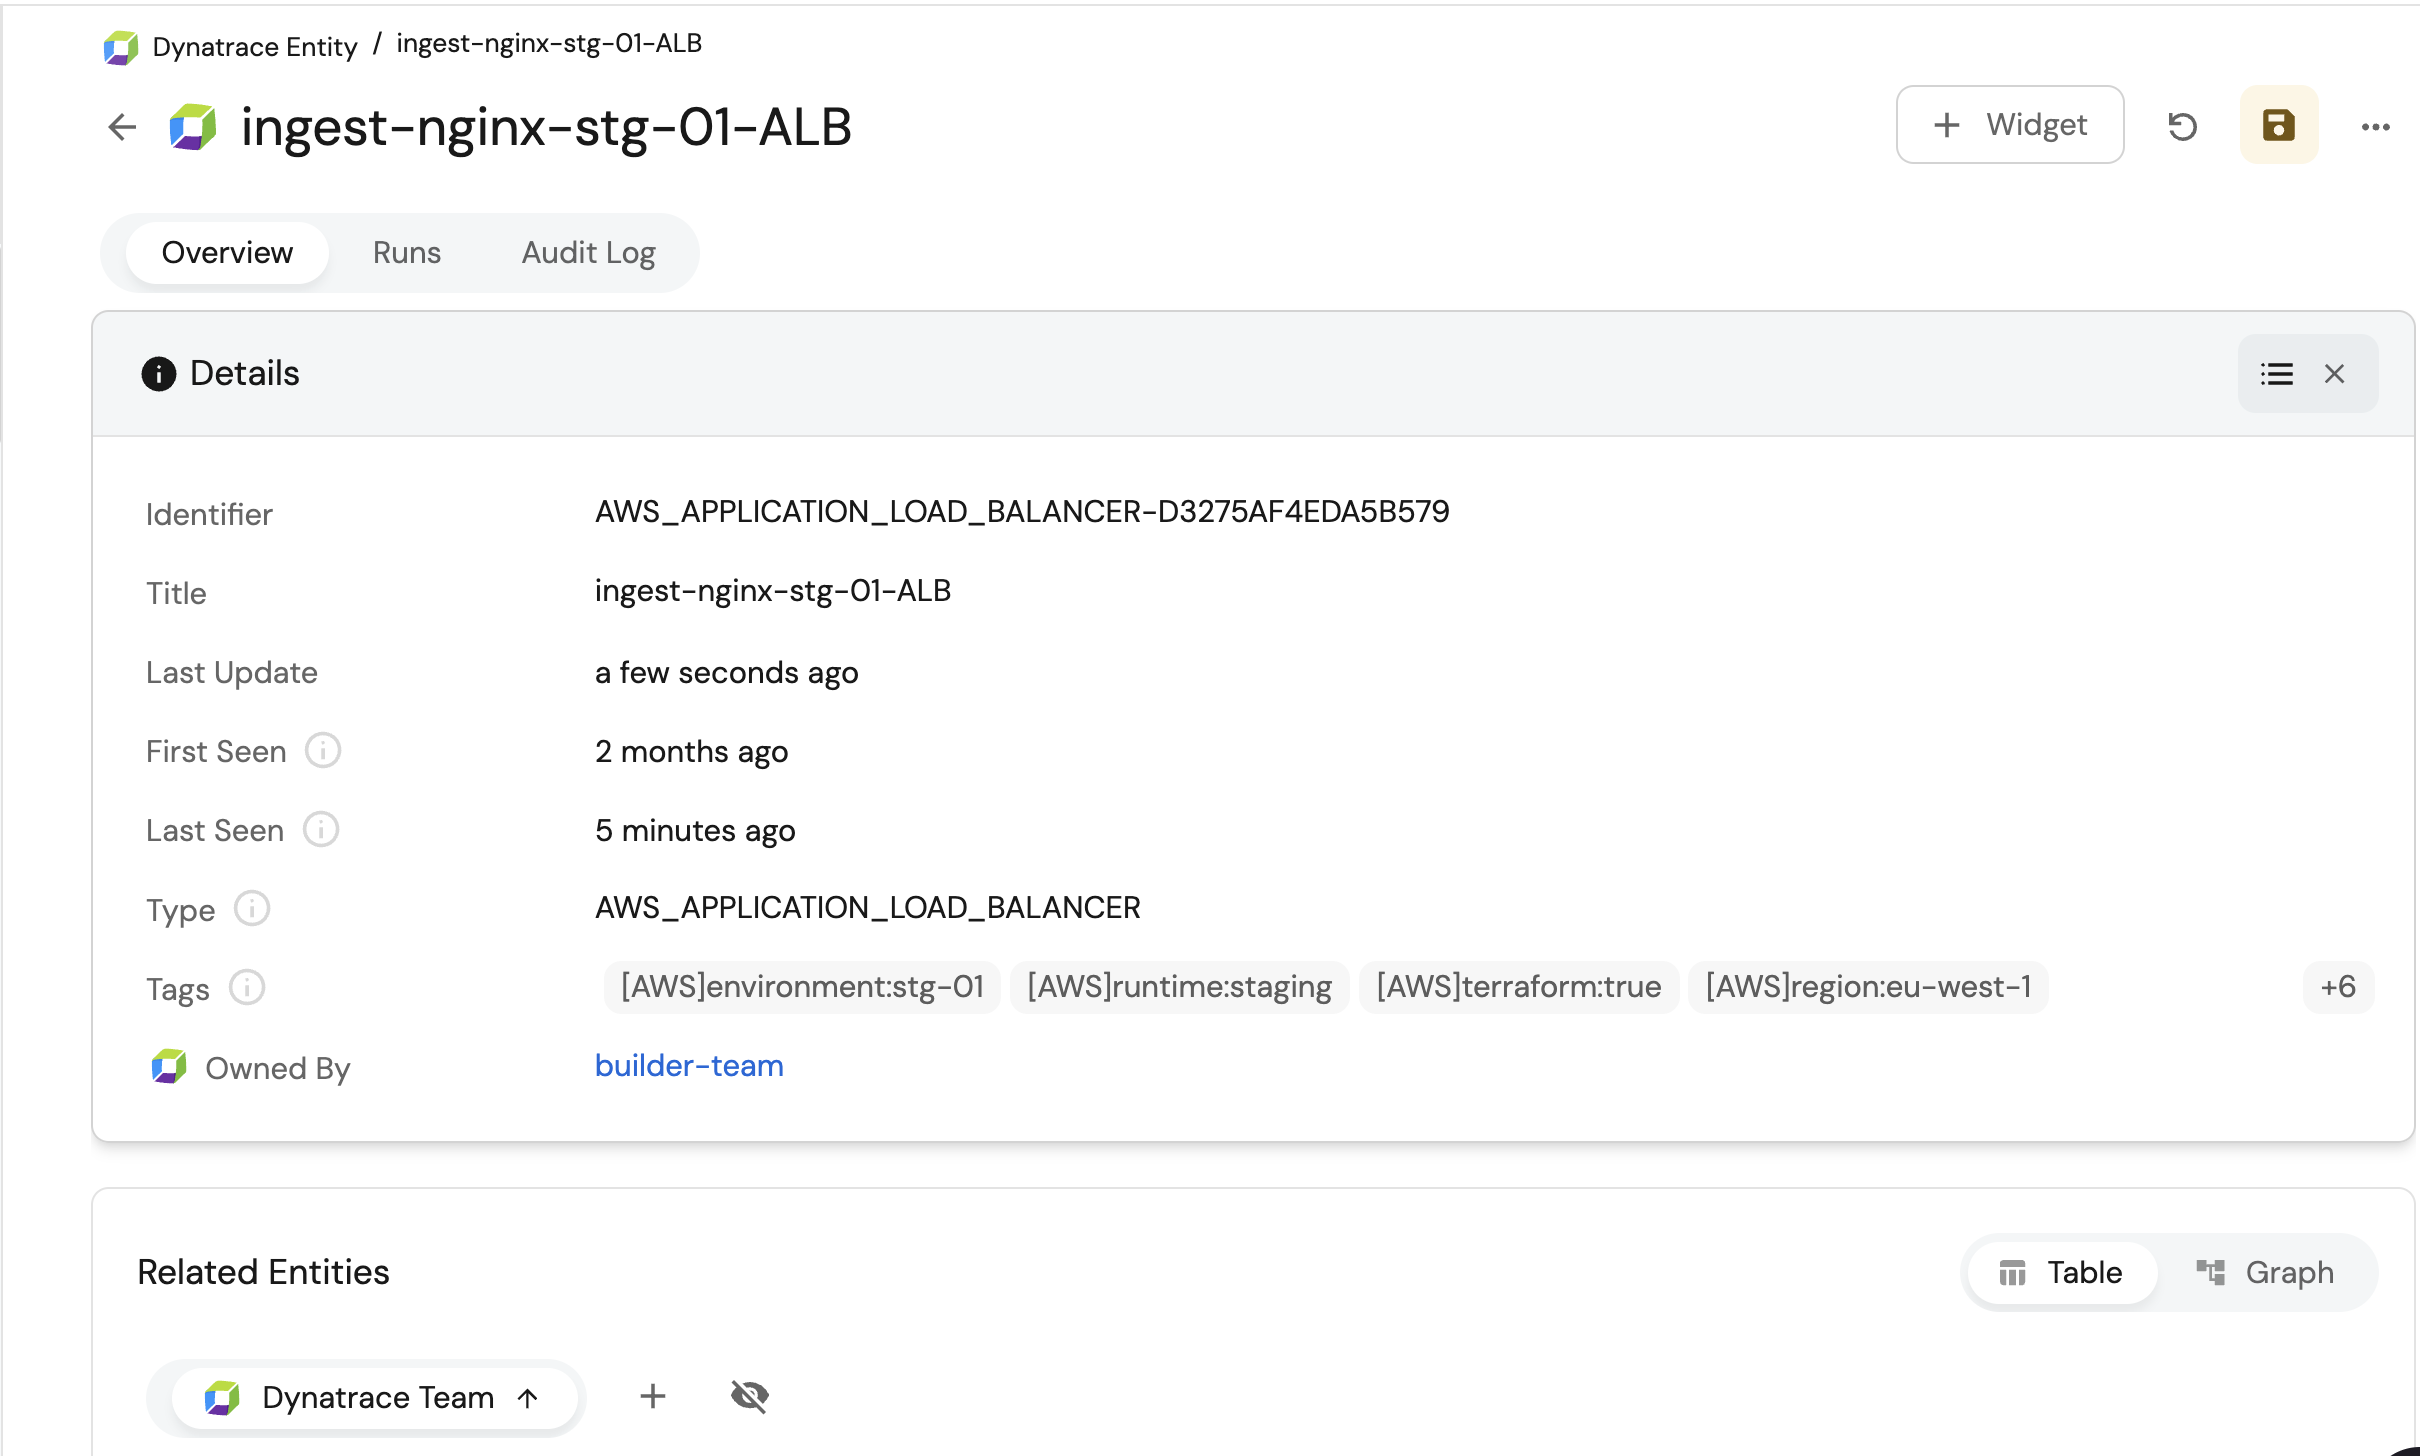The image size is (2420, 1456).
Task: Click the info icon next to First Seen
Action: tap(323, 751)
